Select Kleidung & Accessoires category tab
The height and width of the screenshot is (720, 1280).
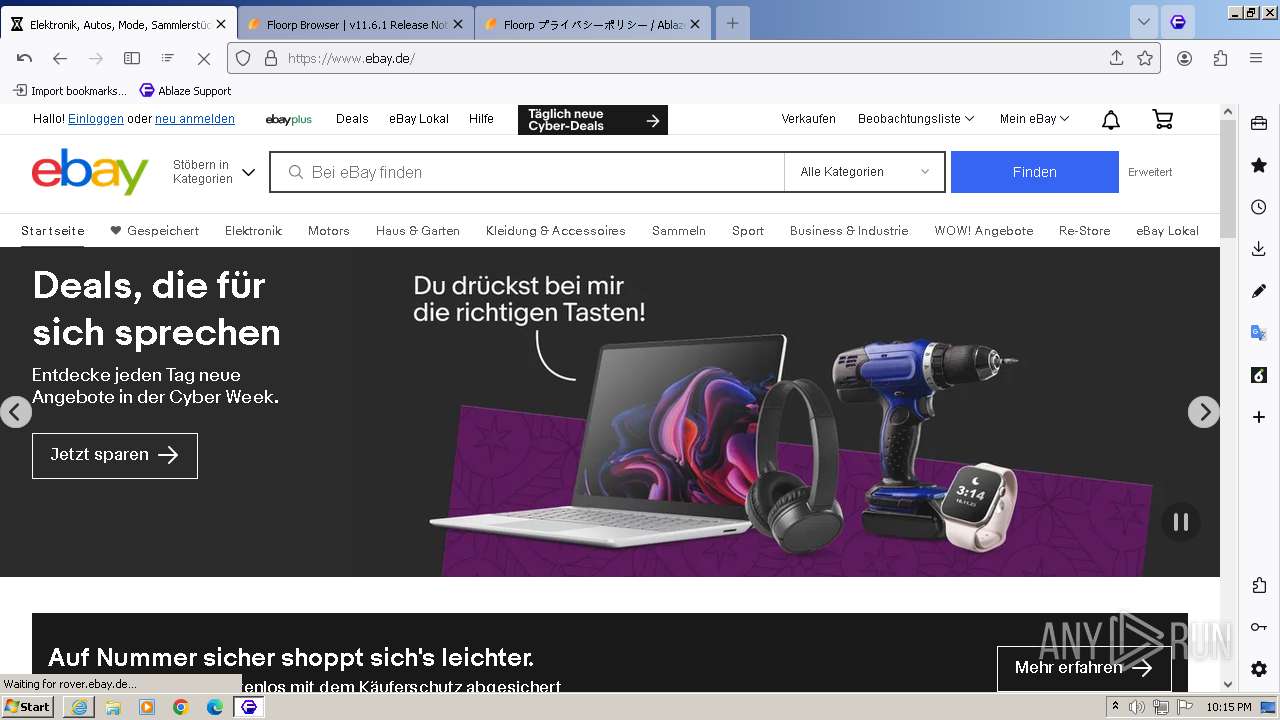pos(556,231)
